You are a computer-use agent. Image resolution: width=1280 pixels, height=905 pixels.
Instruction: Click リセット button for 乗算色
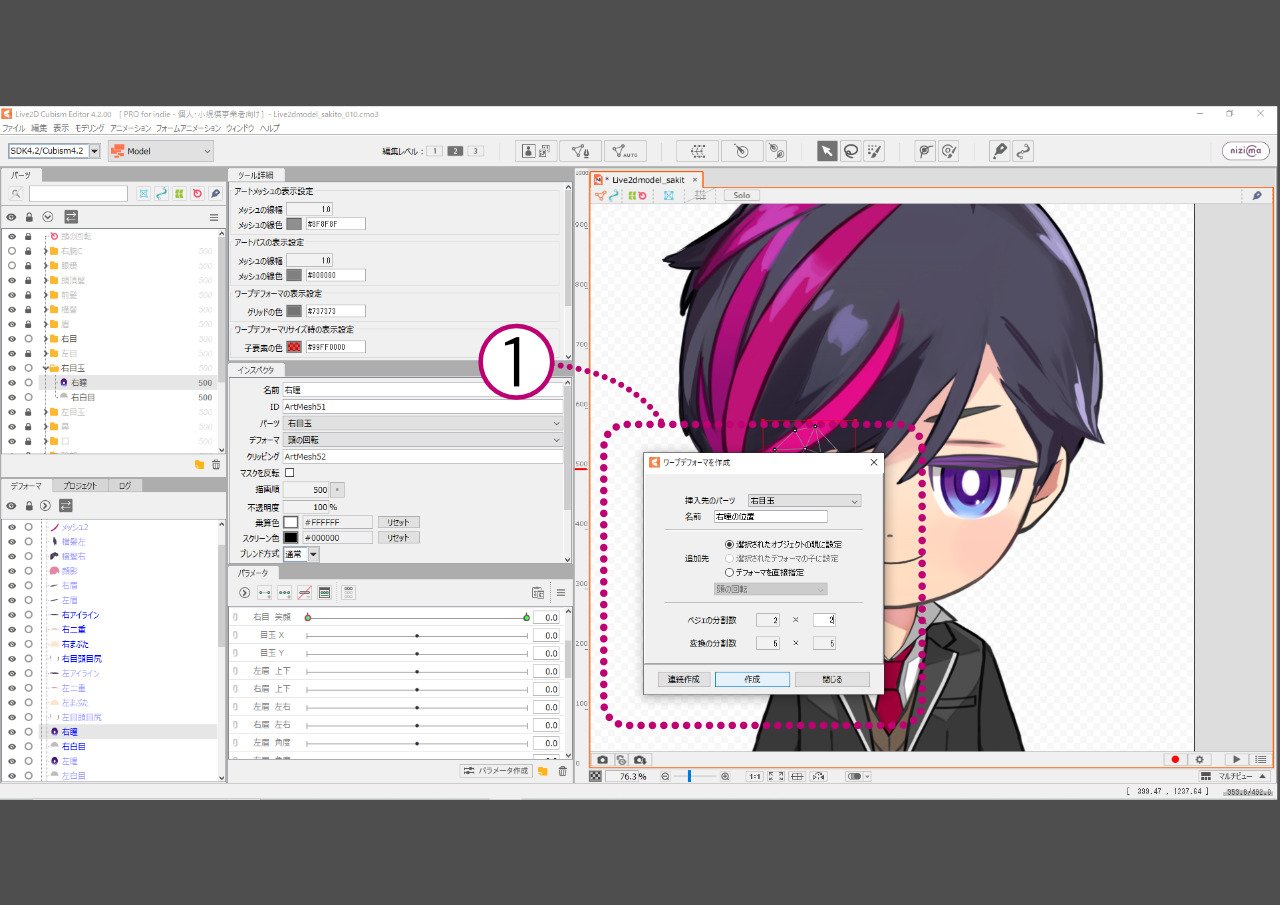[x=398, y=522]
